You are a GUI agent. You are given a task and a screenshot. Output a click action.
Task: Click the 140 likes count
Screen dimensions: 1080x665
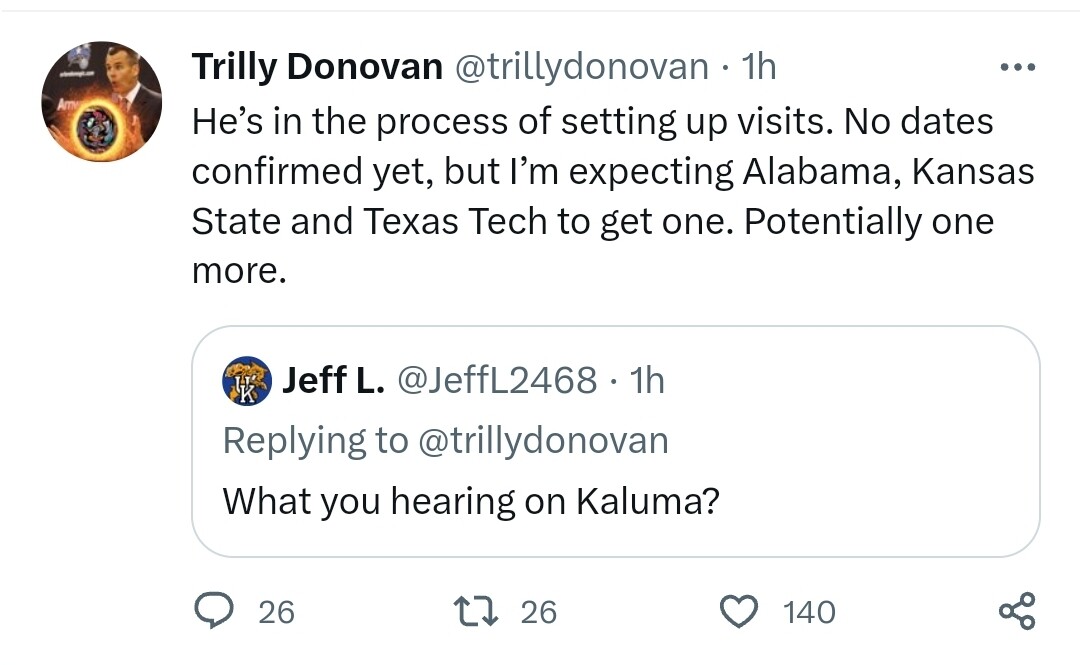(809, 612)
